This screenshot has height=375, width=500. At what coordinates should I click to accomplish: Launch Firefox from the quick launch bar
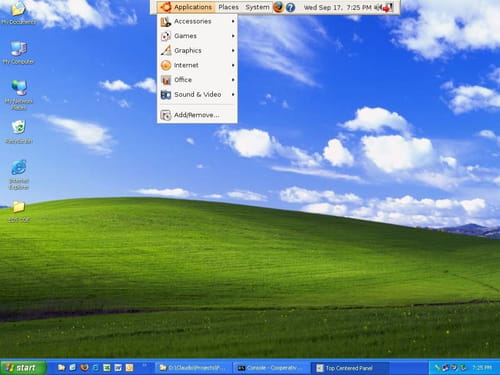click(x=84, y=368)
